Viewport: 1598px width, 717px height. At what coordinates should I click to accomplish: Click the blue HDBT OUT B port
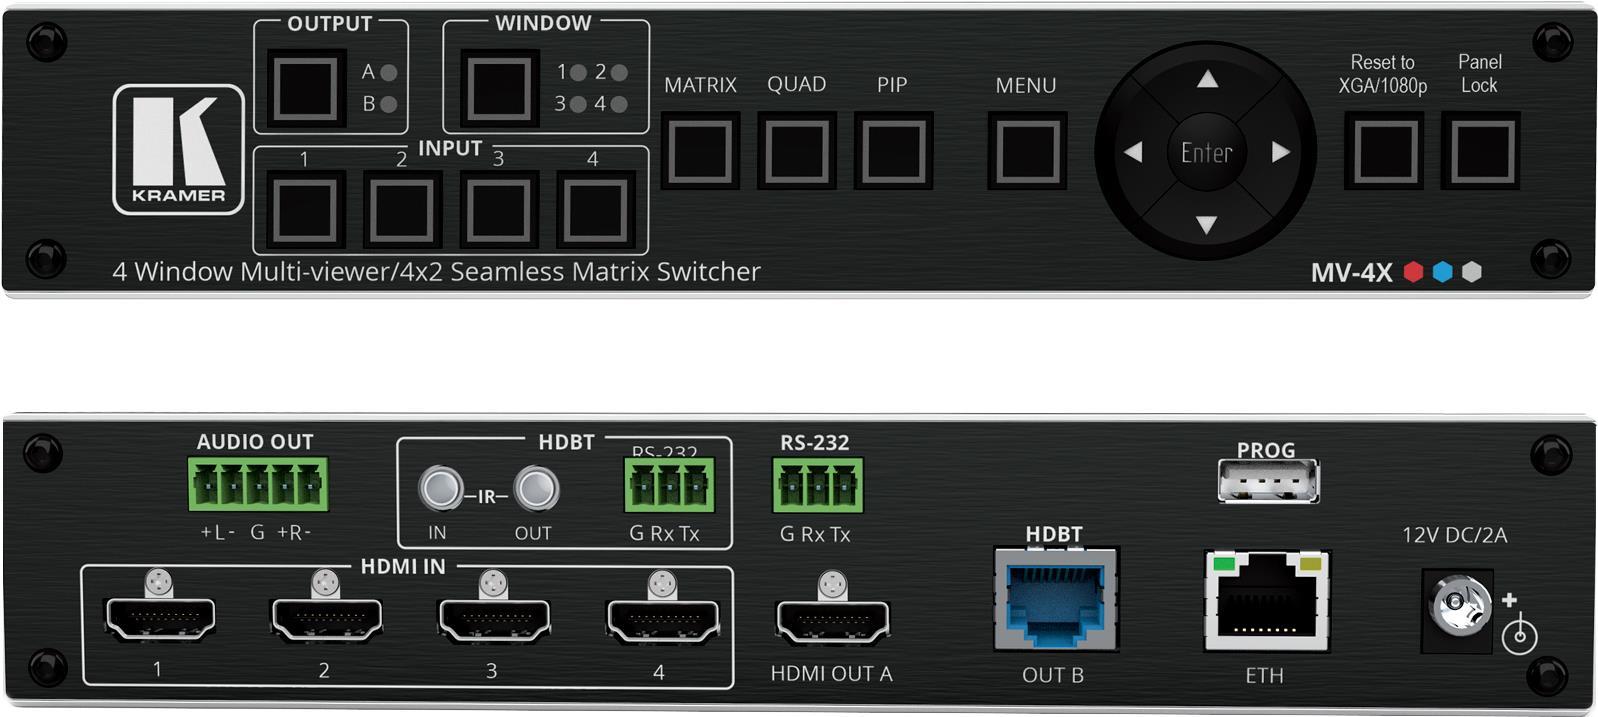coord(1055,601)
